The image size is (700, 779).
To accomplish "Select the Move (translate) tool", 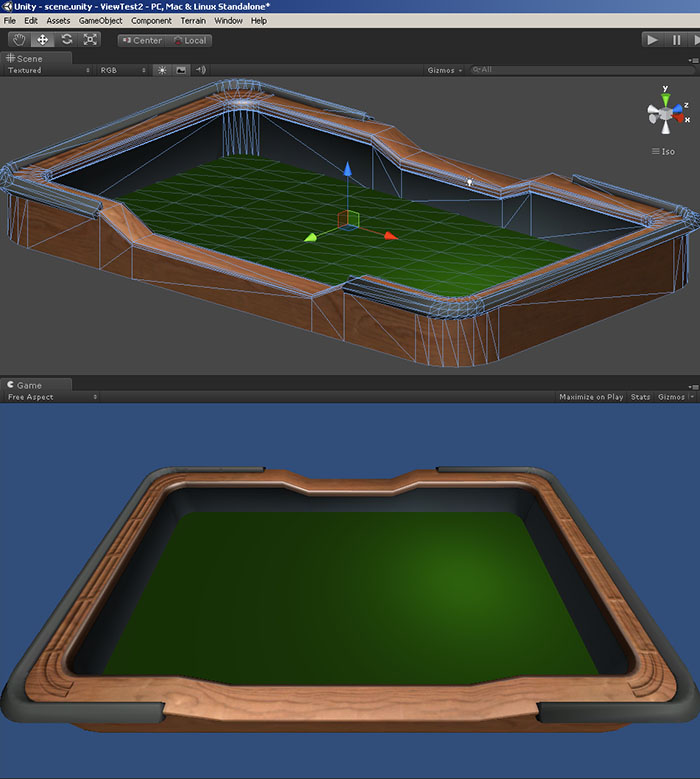I will click(43, 40).
